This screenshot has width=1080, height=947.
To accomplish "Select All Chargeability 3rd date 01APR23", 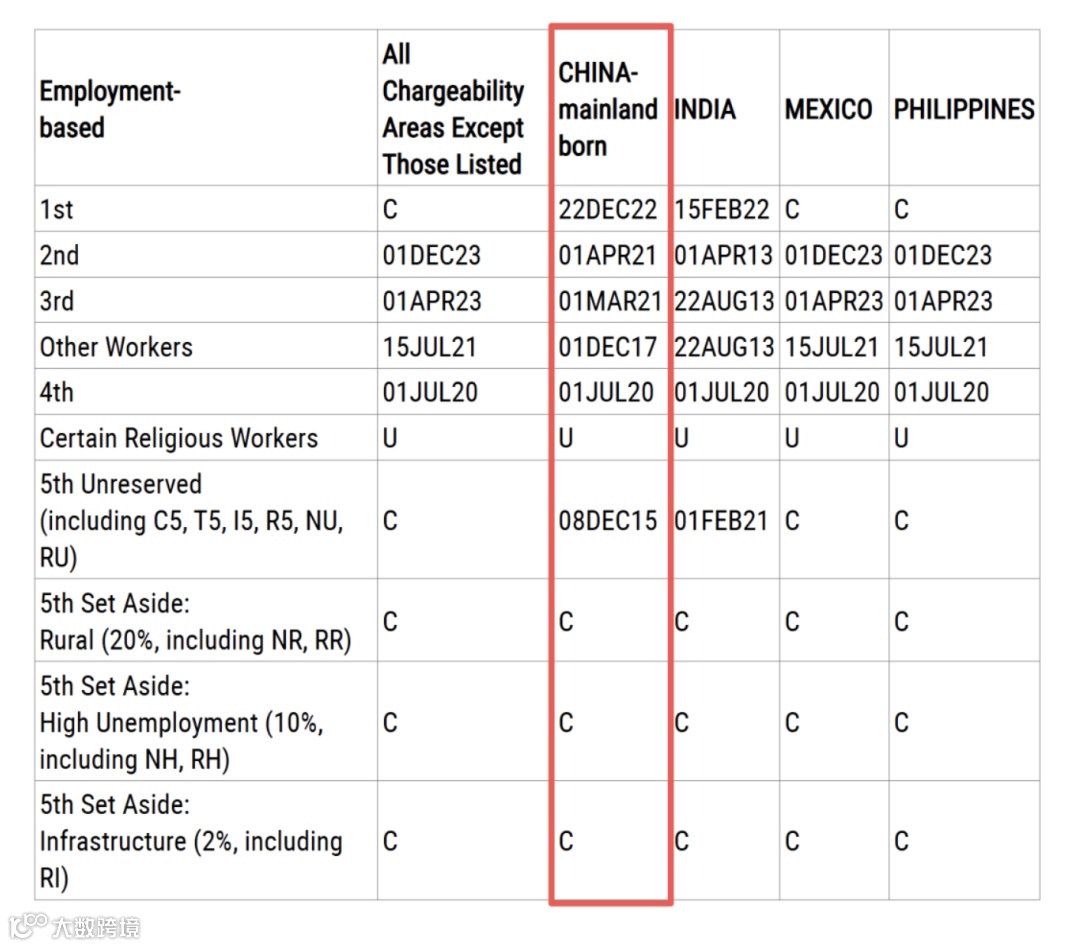I will tap(432, 301).
